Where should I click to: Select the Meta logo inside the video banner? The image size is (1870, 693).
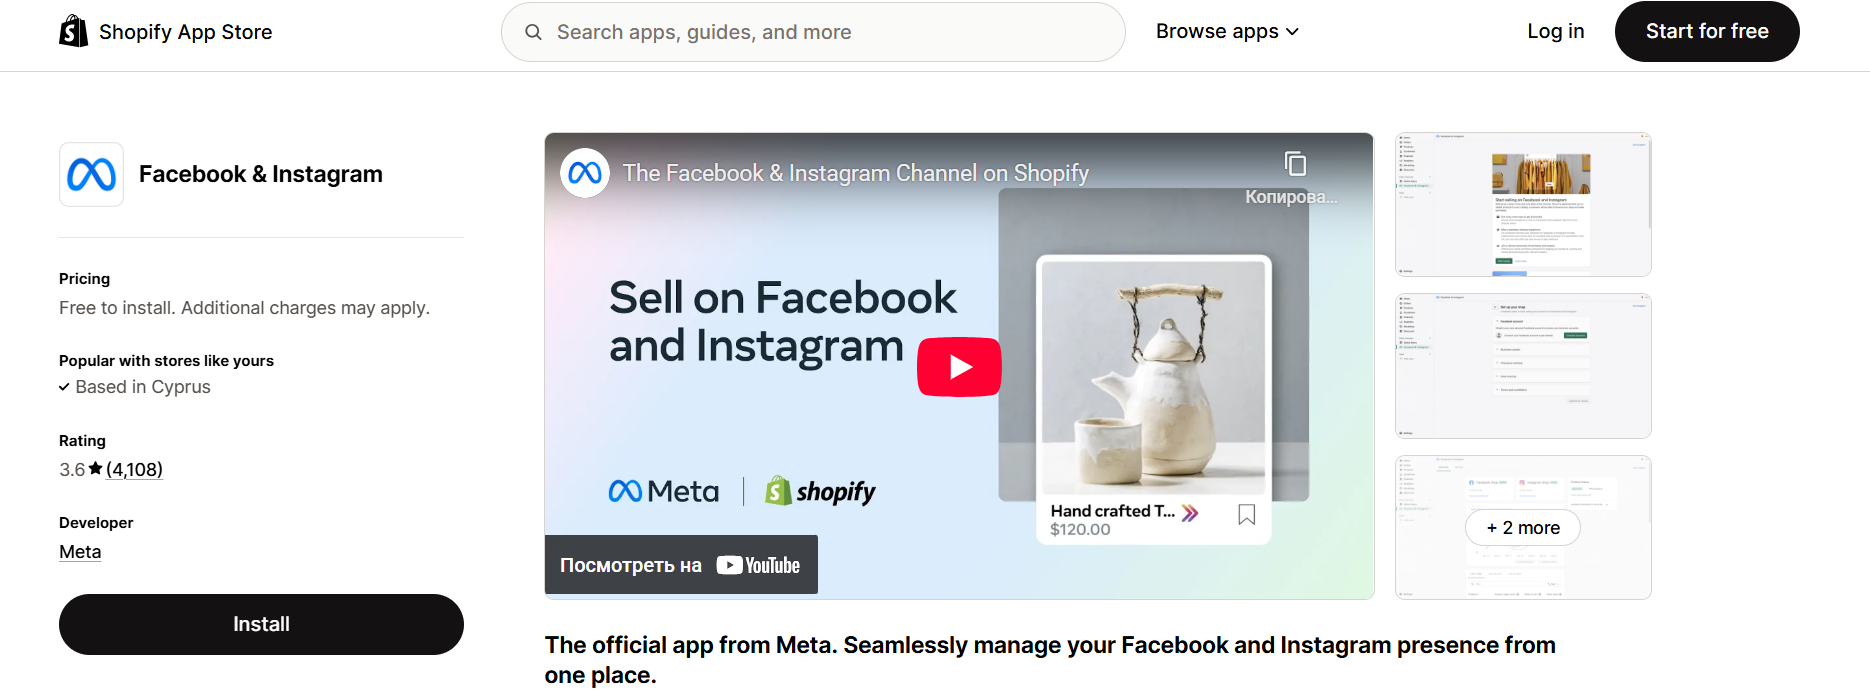(663, 490)
